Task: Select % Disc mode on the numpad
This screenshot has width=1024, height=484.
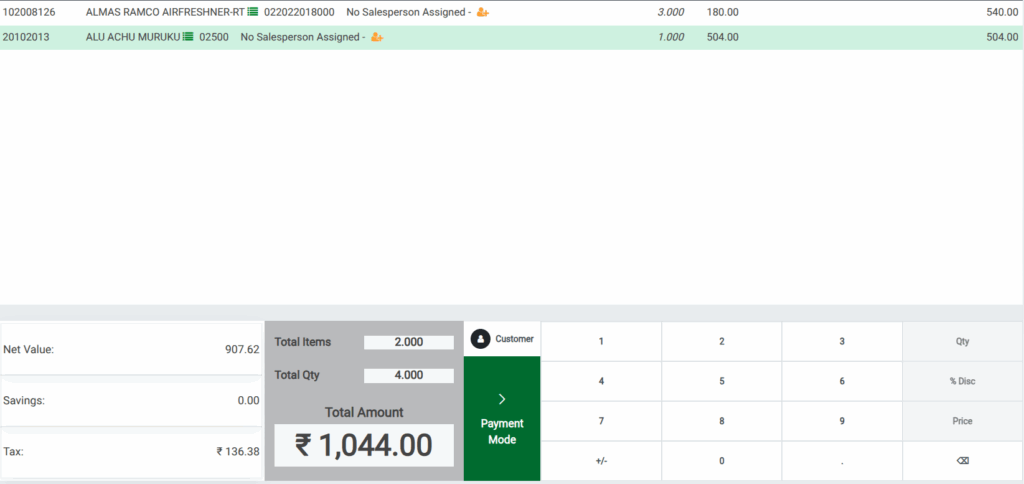Action: point(963,381)
